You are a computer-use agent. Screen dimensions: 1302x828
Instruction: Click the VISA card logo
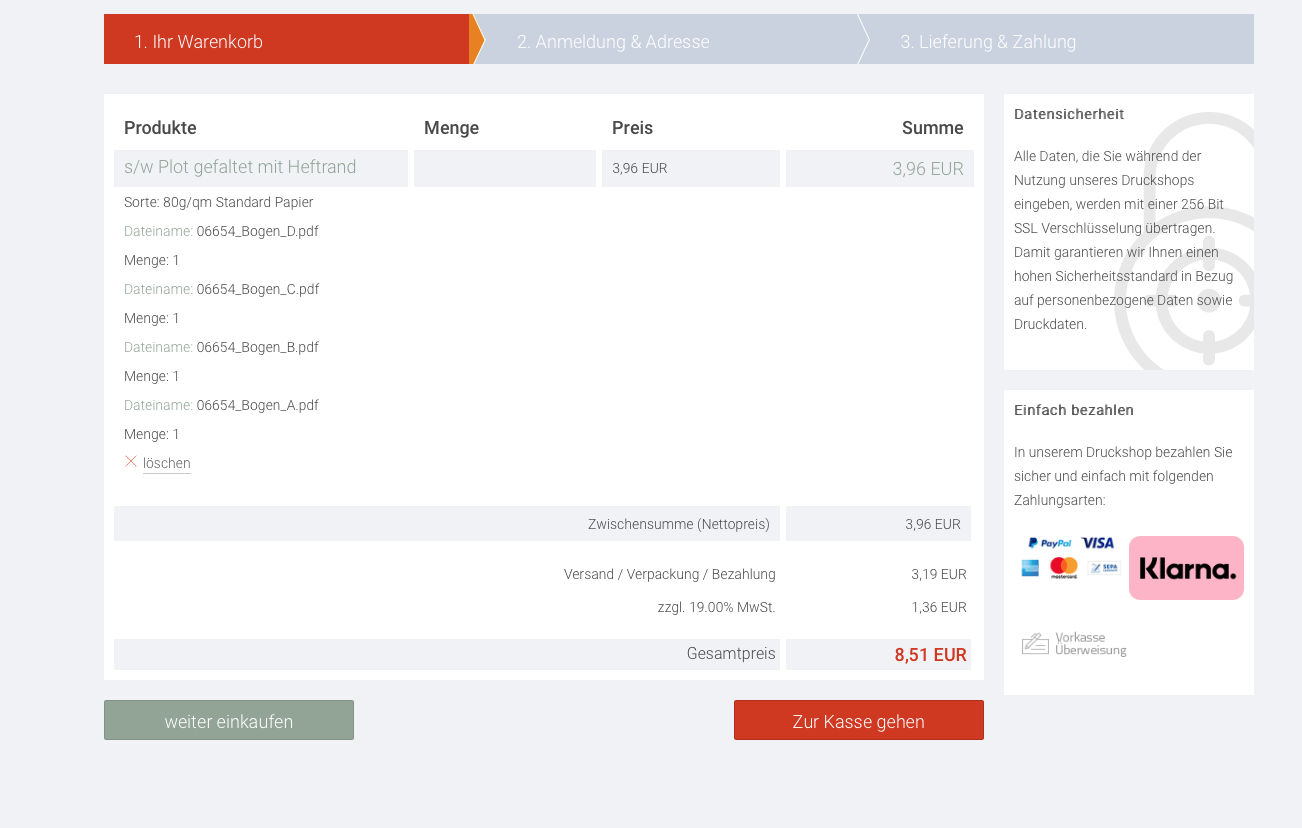coord(1097,543)
